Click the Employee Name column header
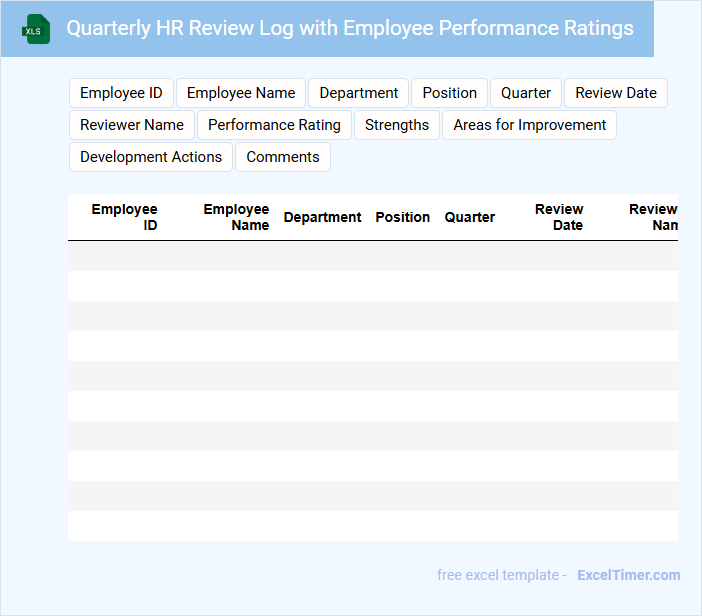The height and width of the screenshot is (616, 702). (237, 217)
